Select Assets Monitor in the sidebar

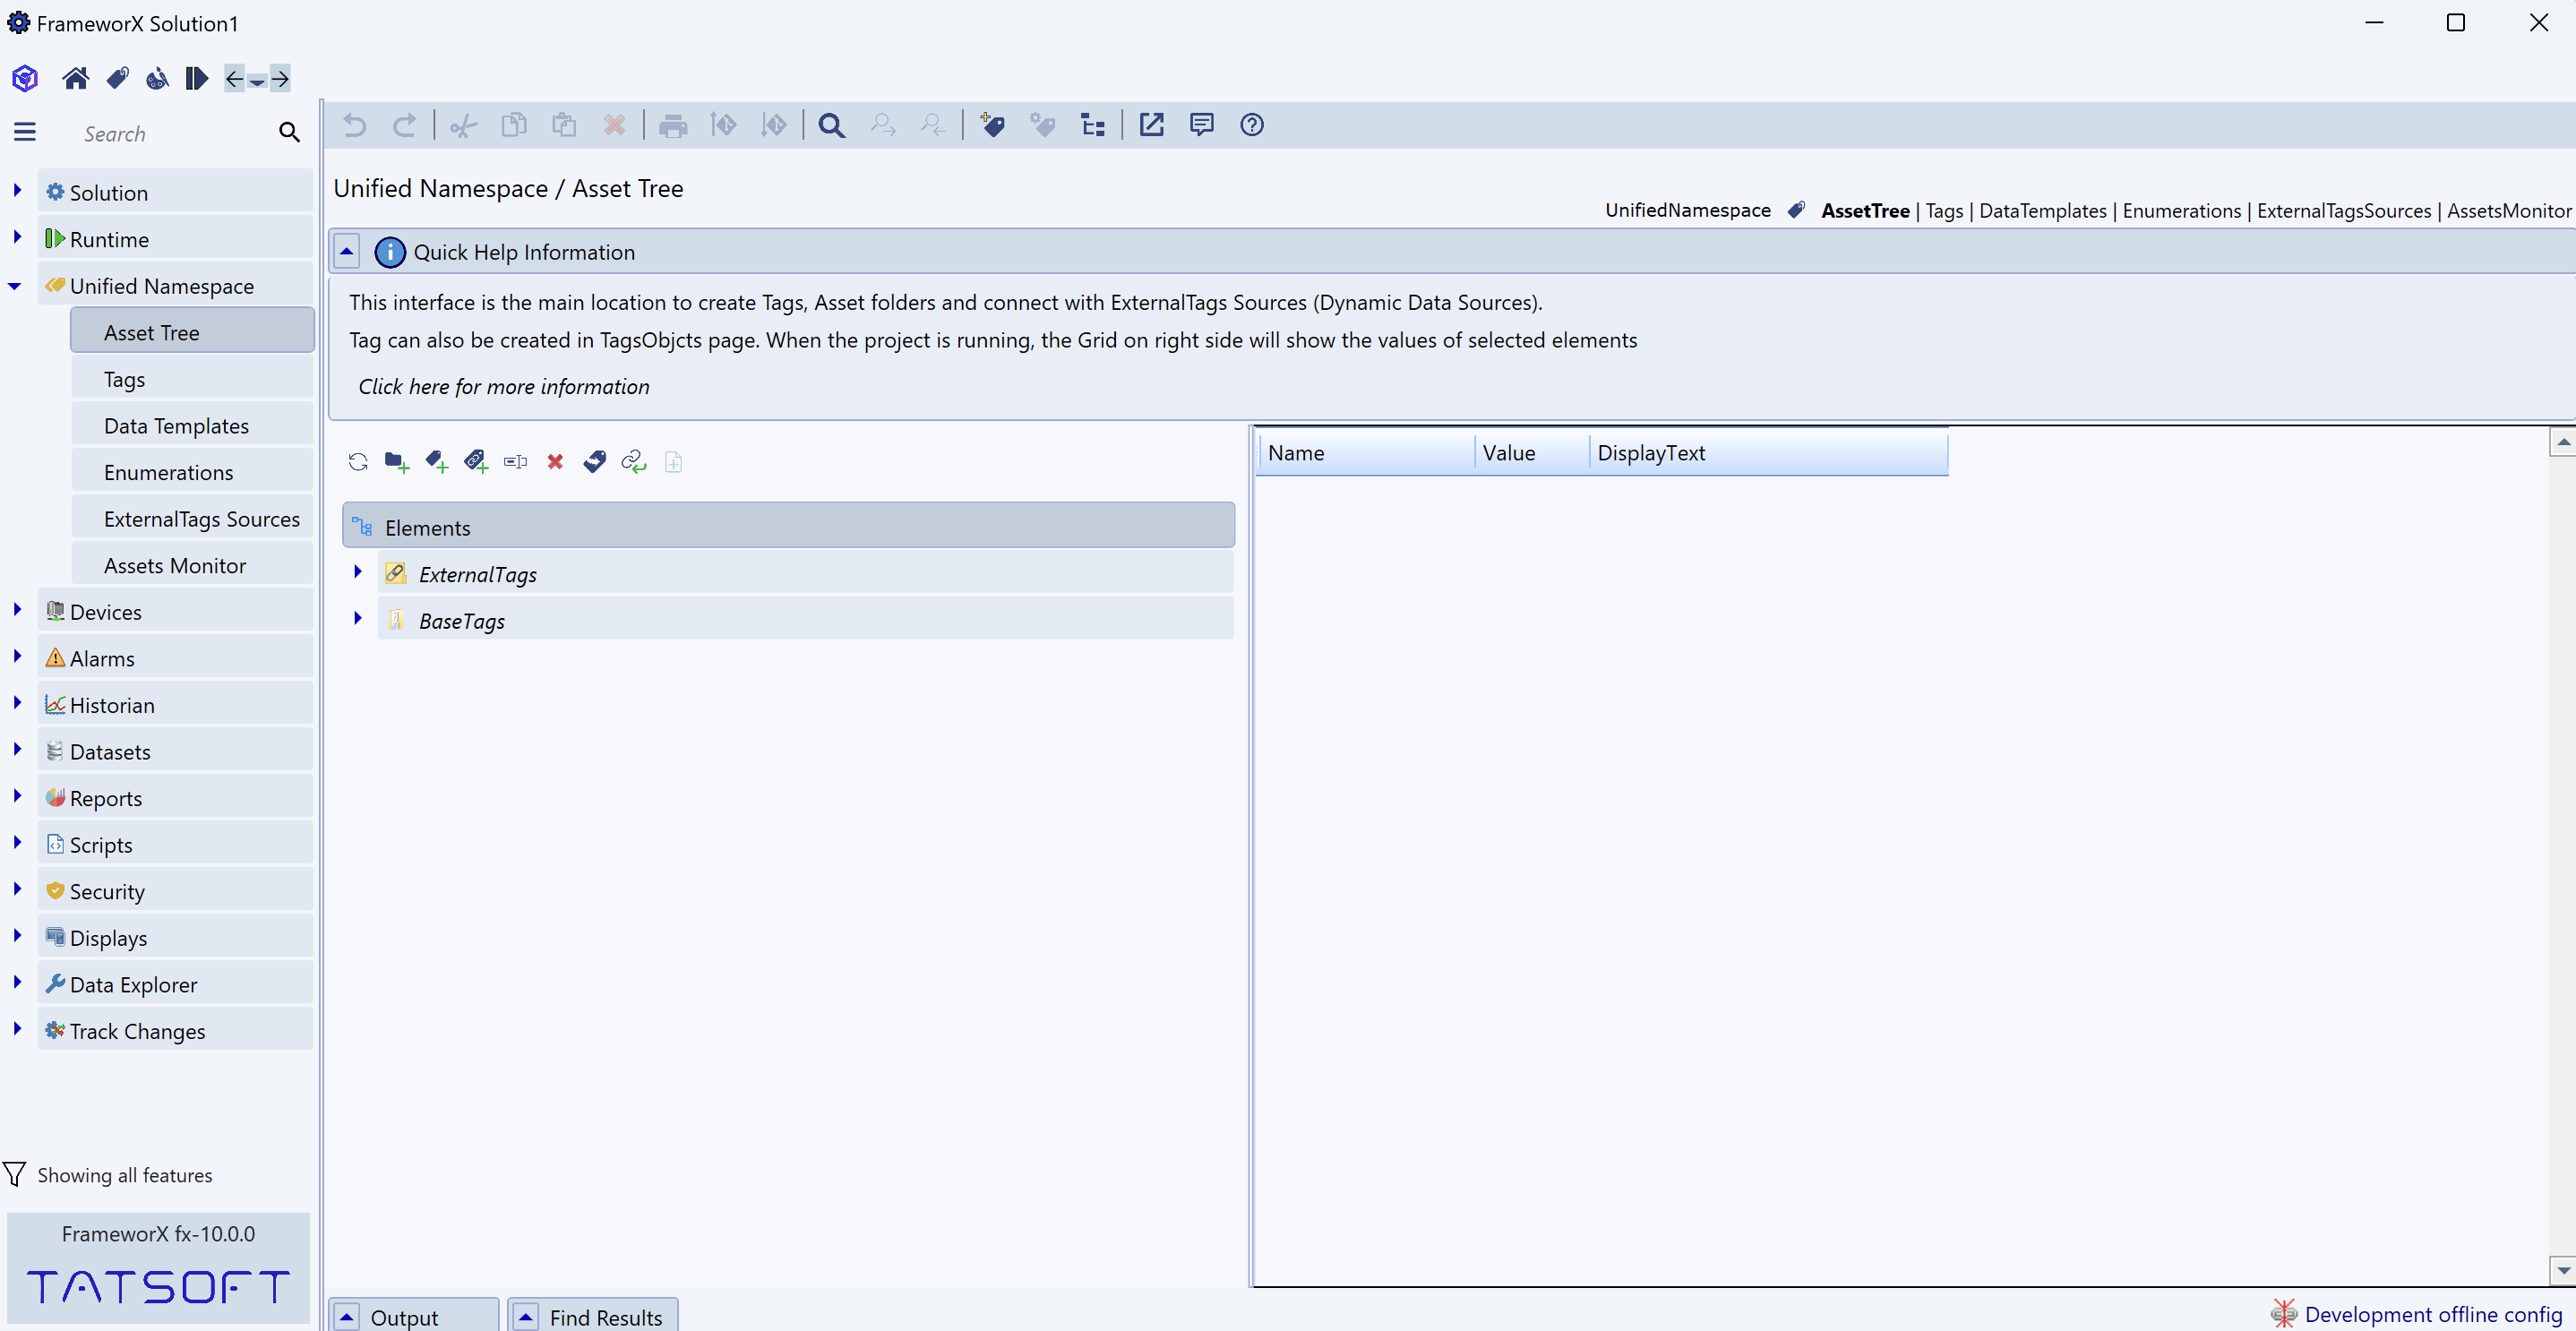[x=192, y=566]
